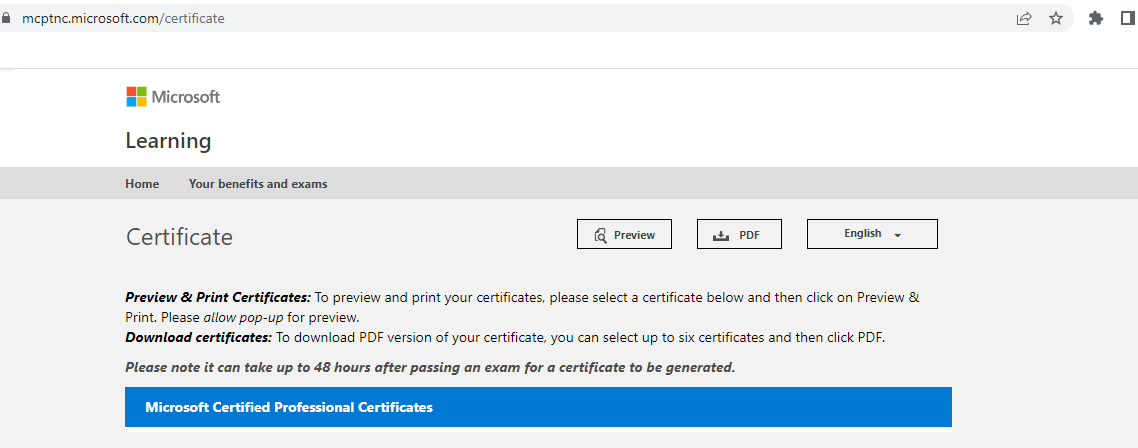
Task: Click the Microsoft logo
Action: [173, 97]
